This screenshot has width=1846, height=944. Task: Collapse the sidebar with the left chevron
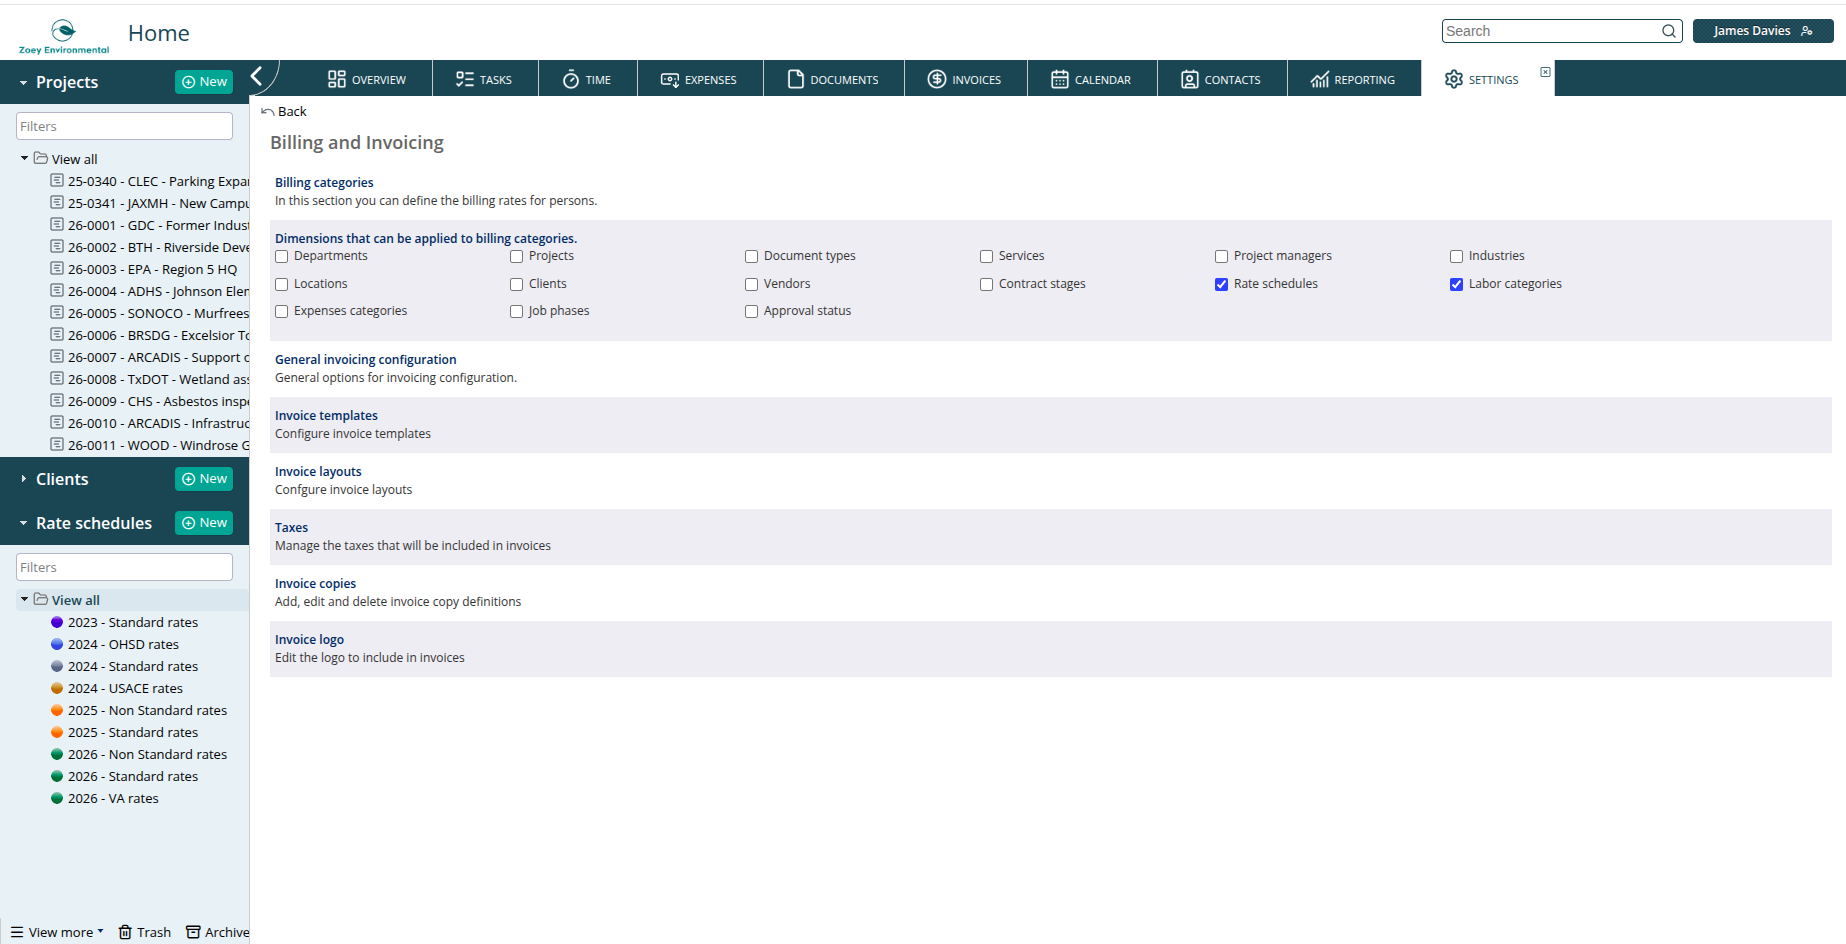click(257, 76)
